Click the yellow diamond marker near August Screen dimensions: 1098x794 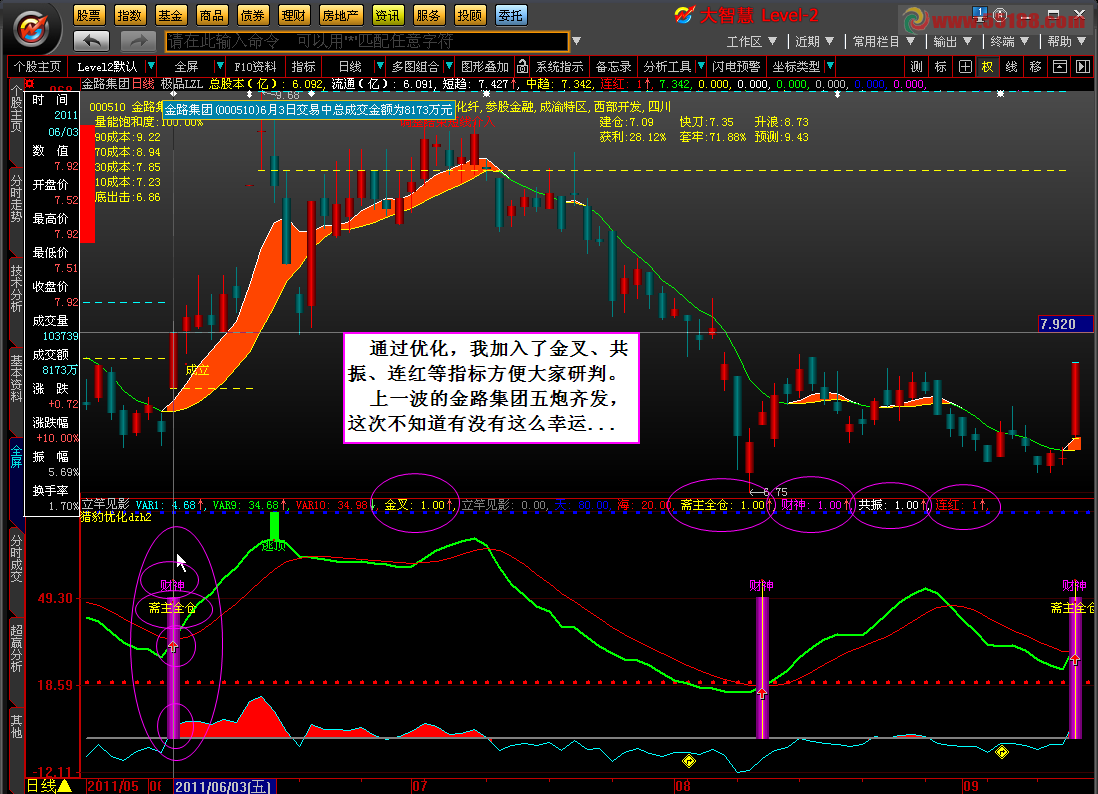pyautogui.click(x=688, y=761)
